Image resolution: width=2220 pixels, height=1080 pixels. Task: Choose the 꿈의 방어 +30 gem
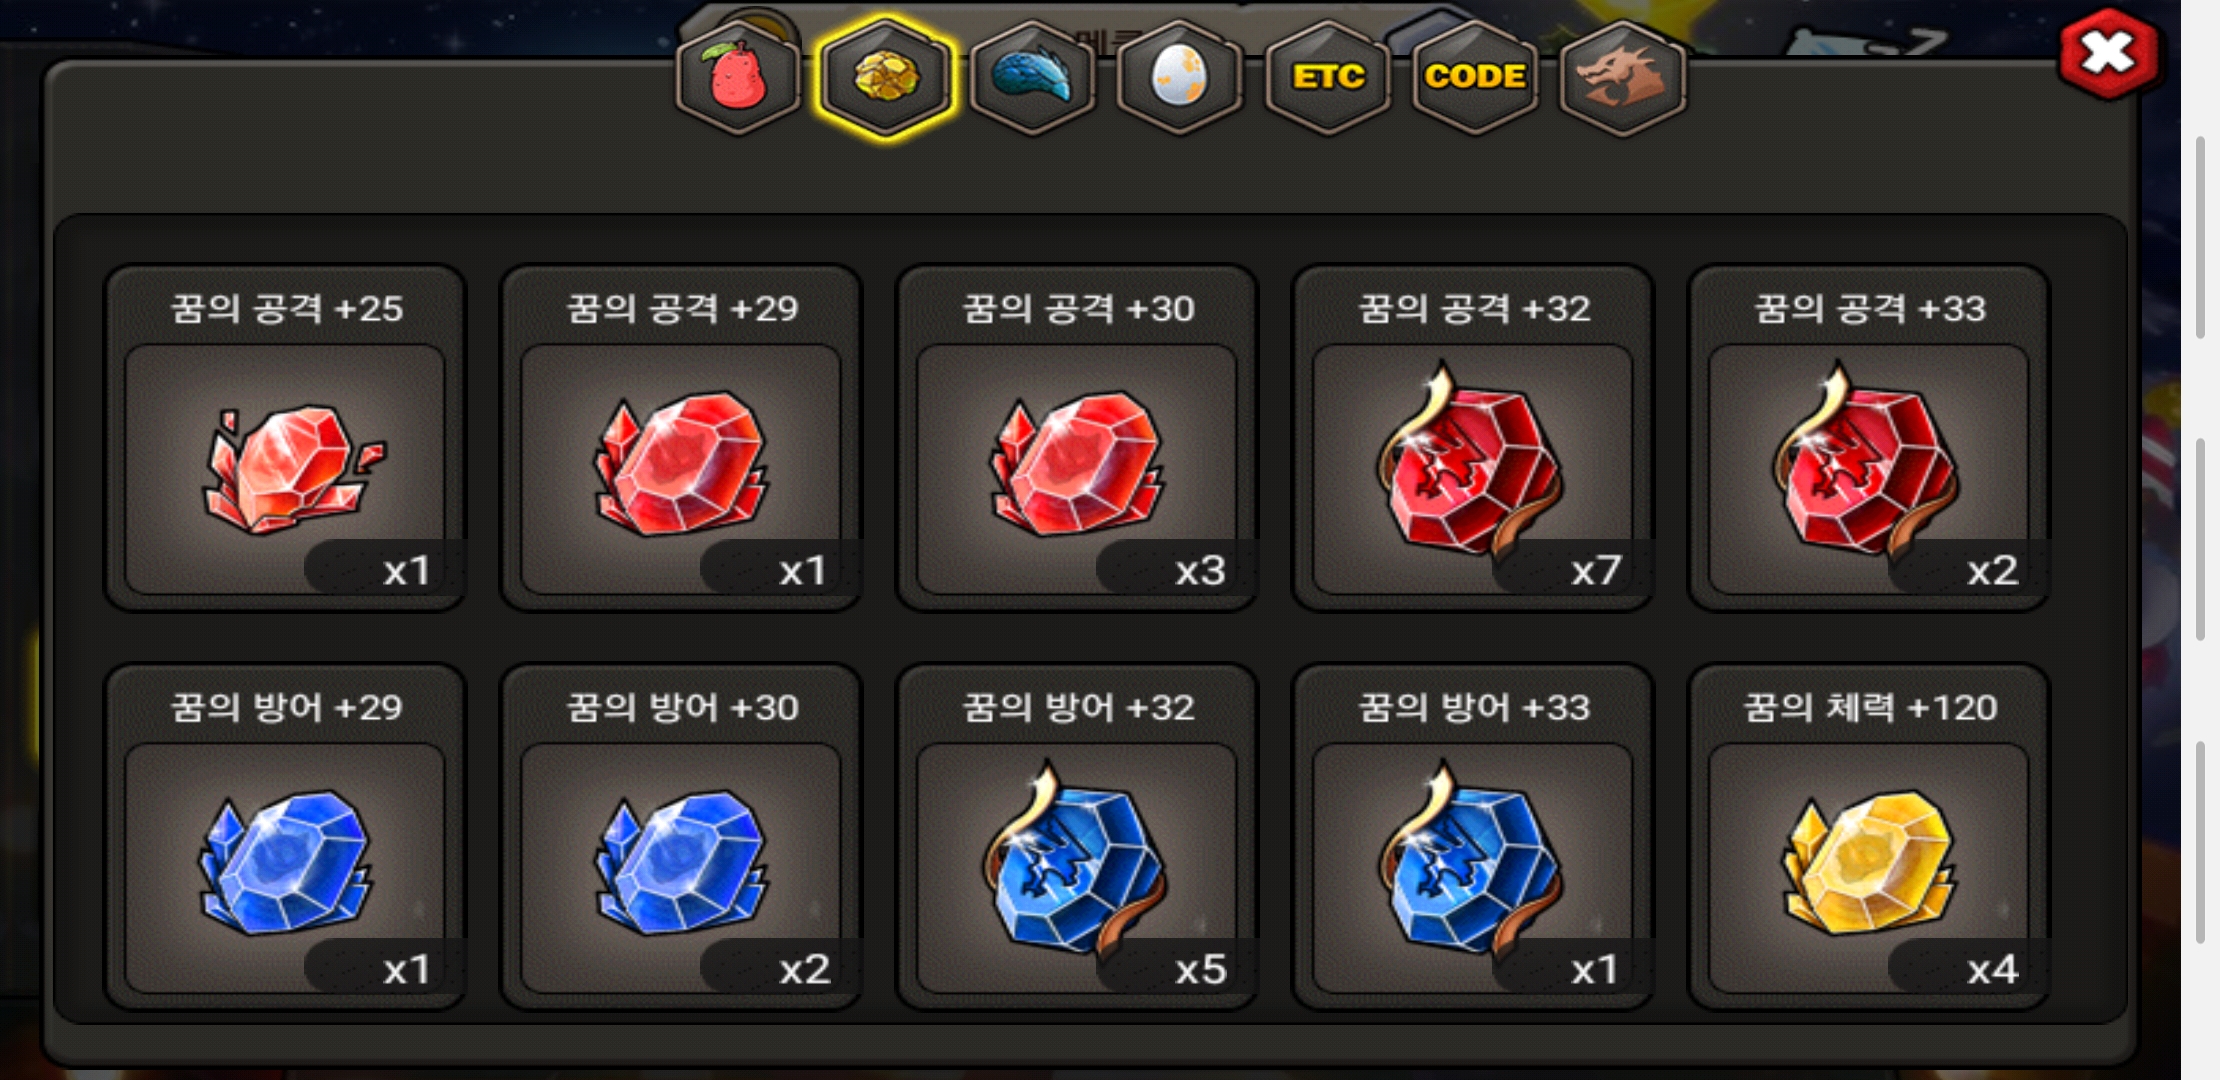click(681, 837)
